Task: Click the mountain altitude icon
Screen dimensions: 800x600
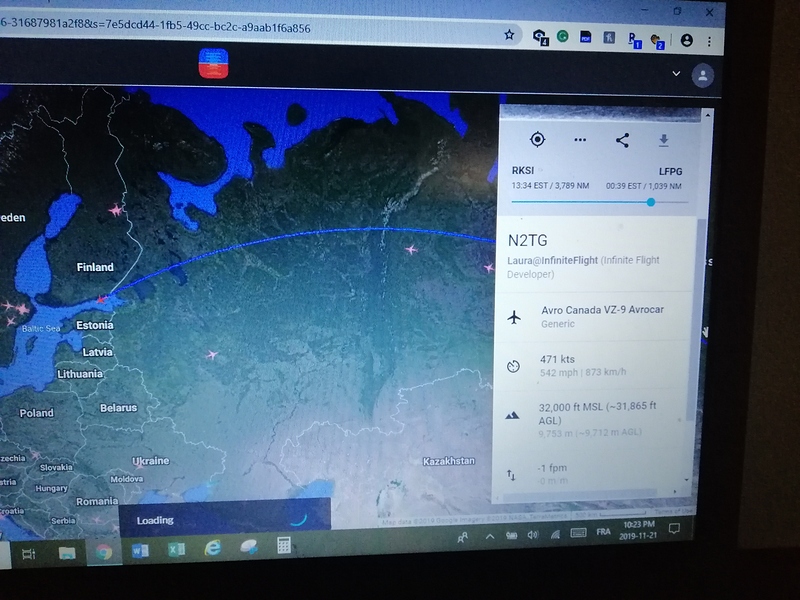Action: [x=512, y=415]
